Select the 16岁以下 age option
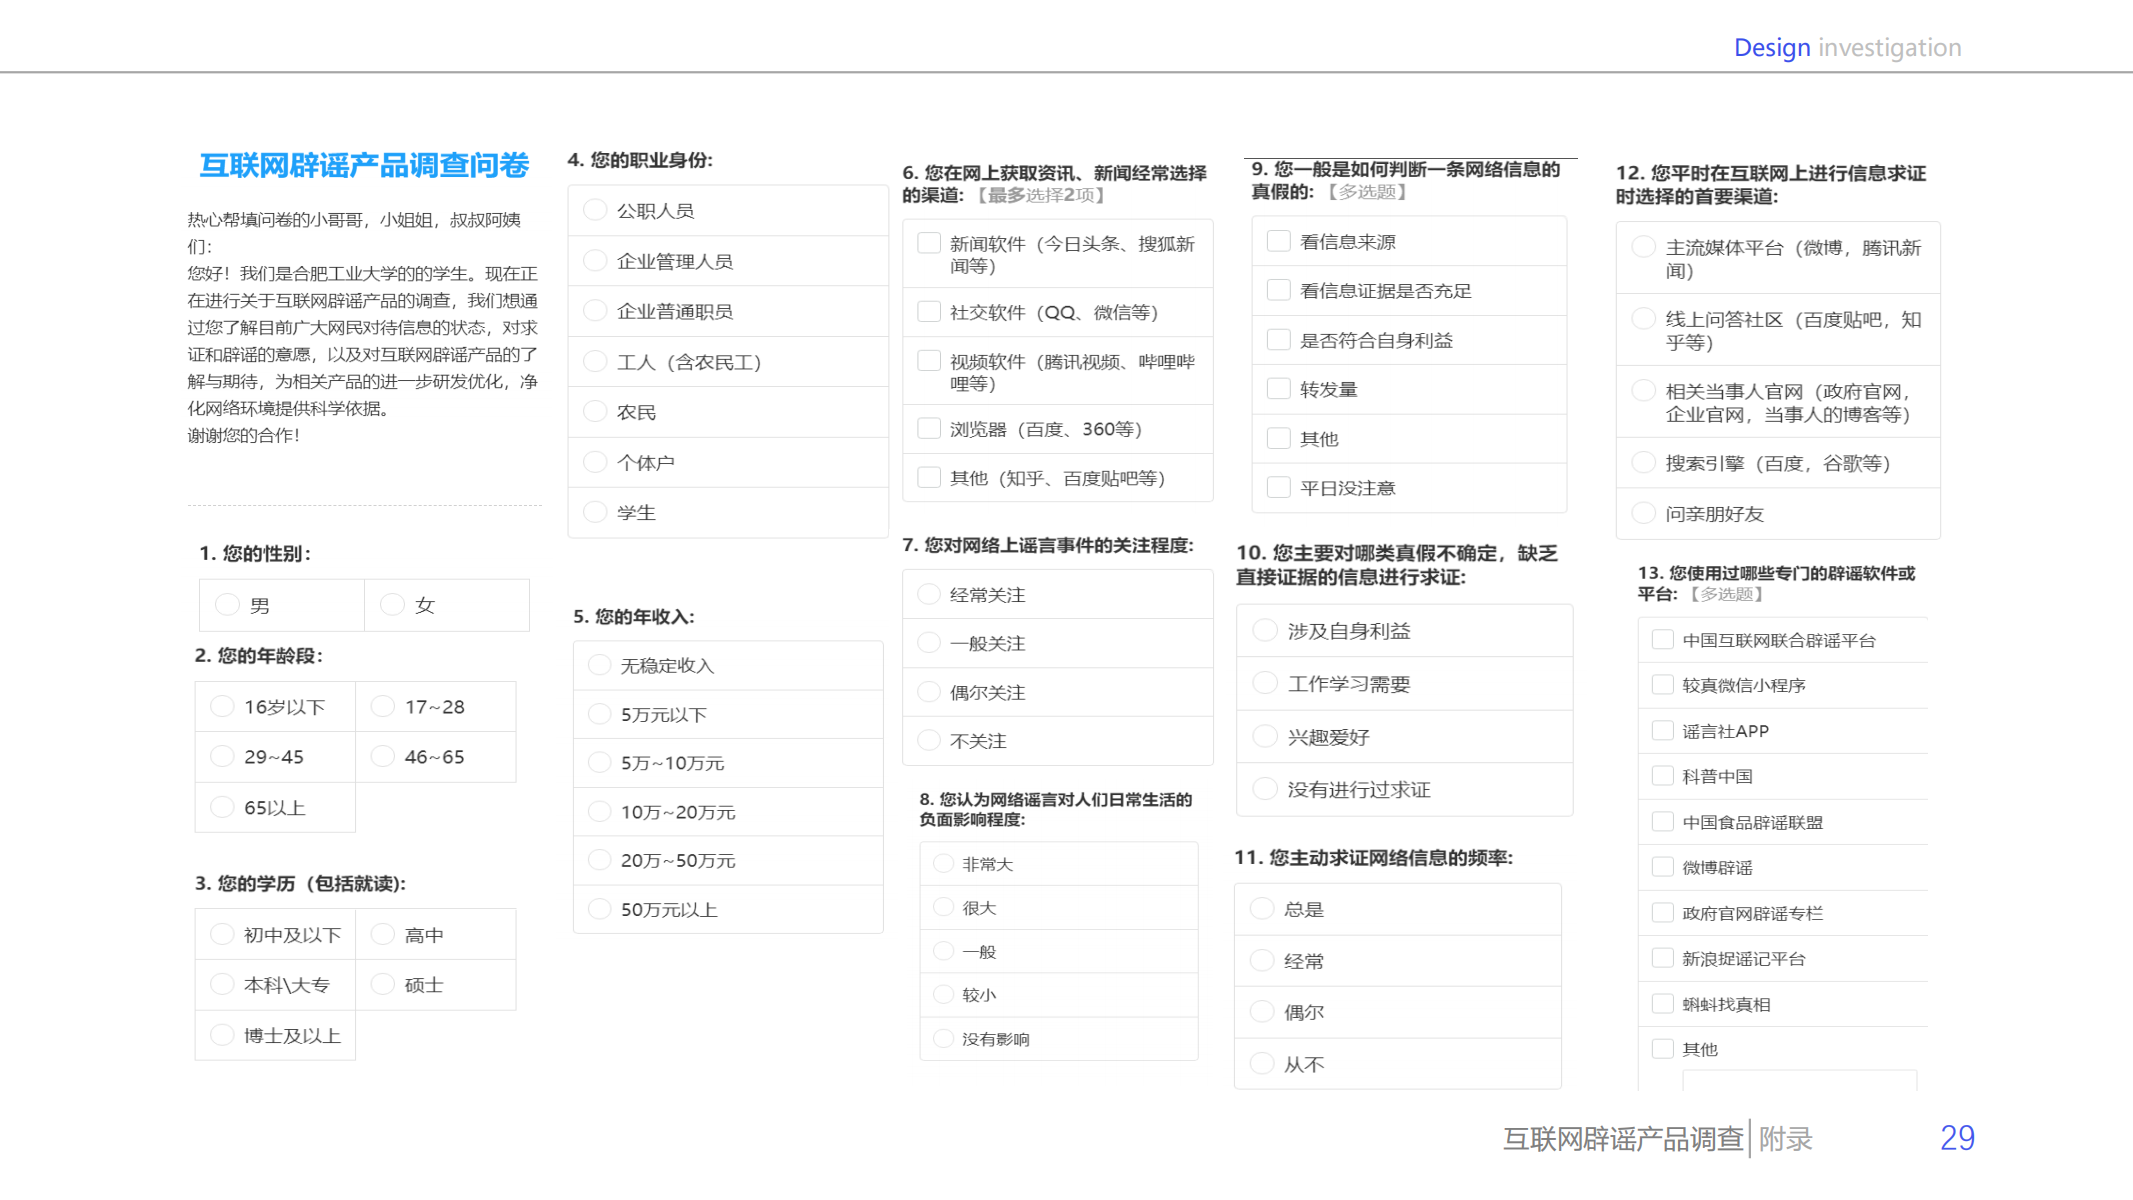 [x=222, y=706]
